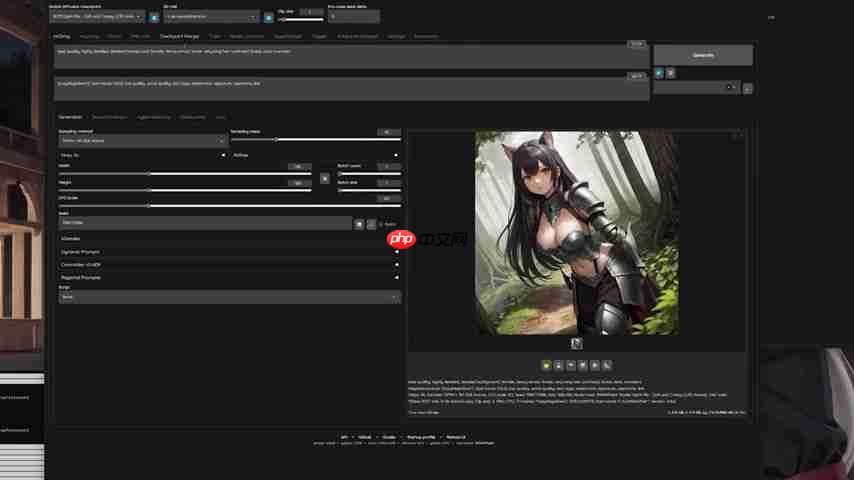
Task: Swap width and height values
Action: click(x=325, y=178)
